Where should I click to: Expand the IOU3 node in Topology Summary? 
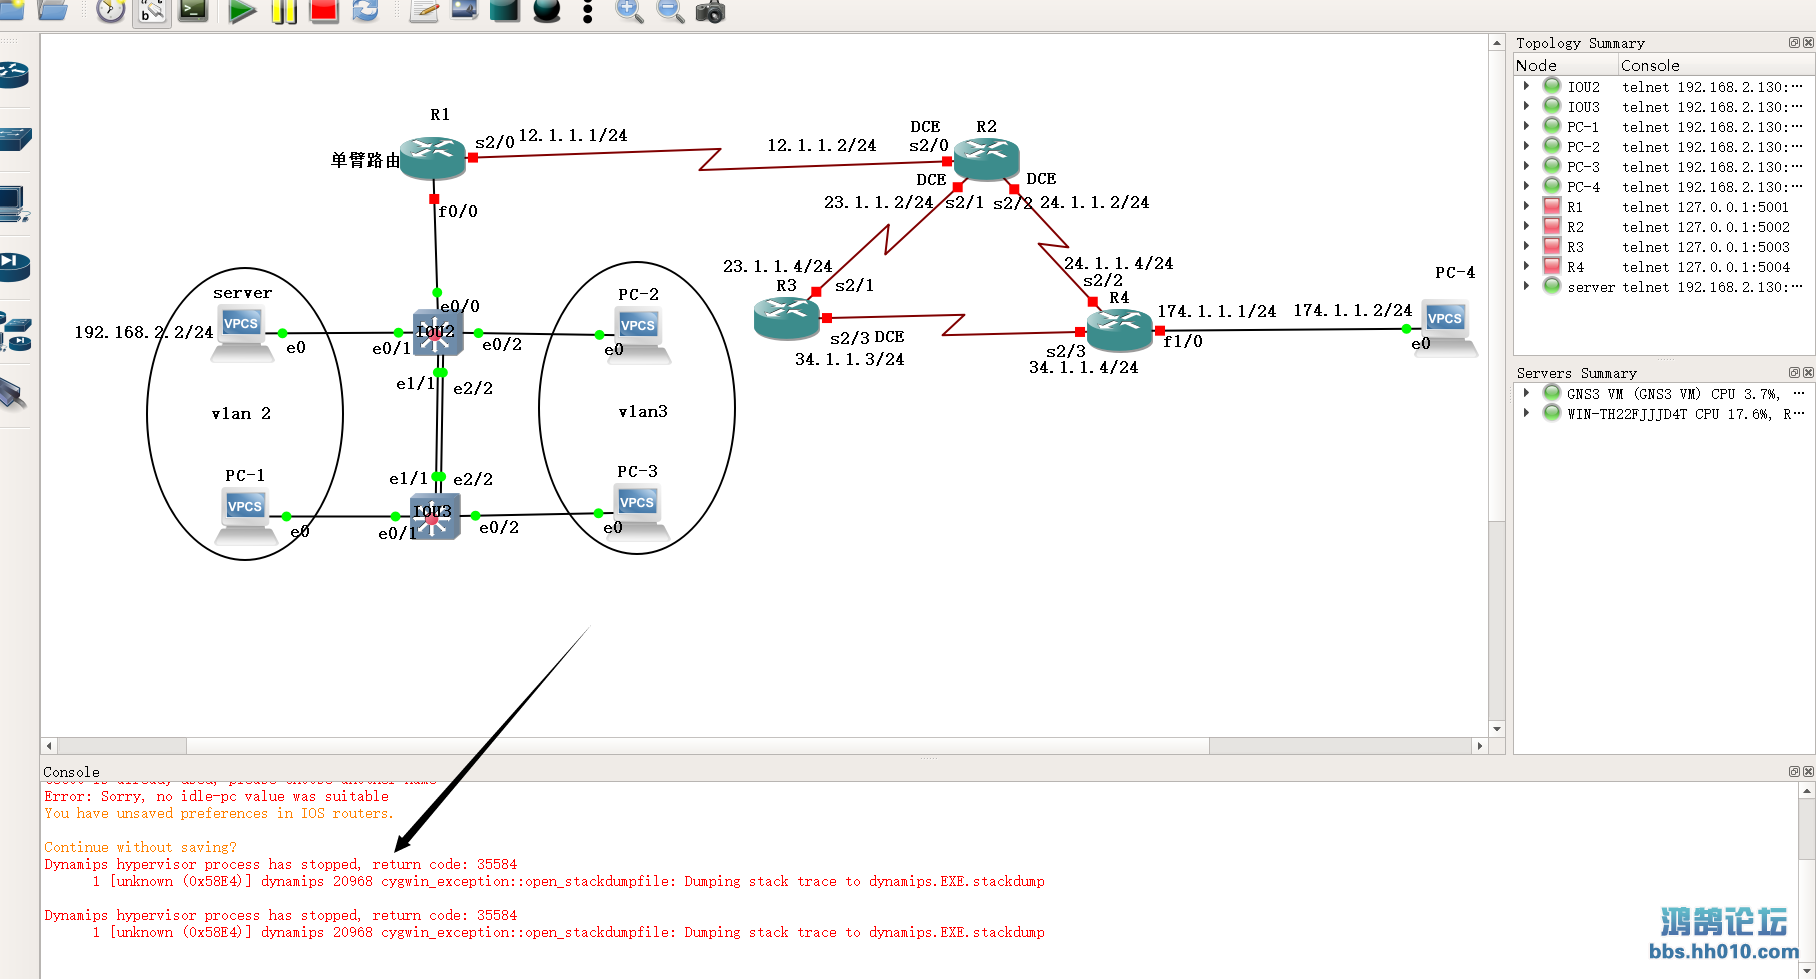pos(1526,106)
